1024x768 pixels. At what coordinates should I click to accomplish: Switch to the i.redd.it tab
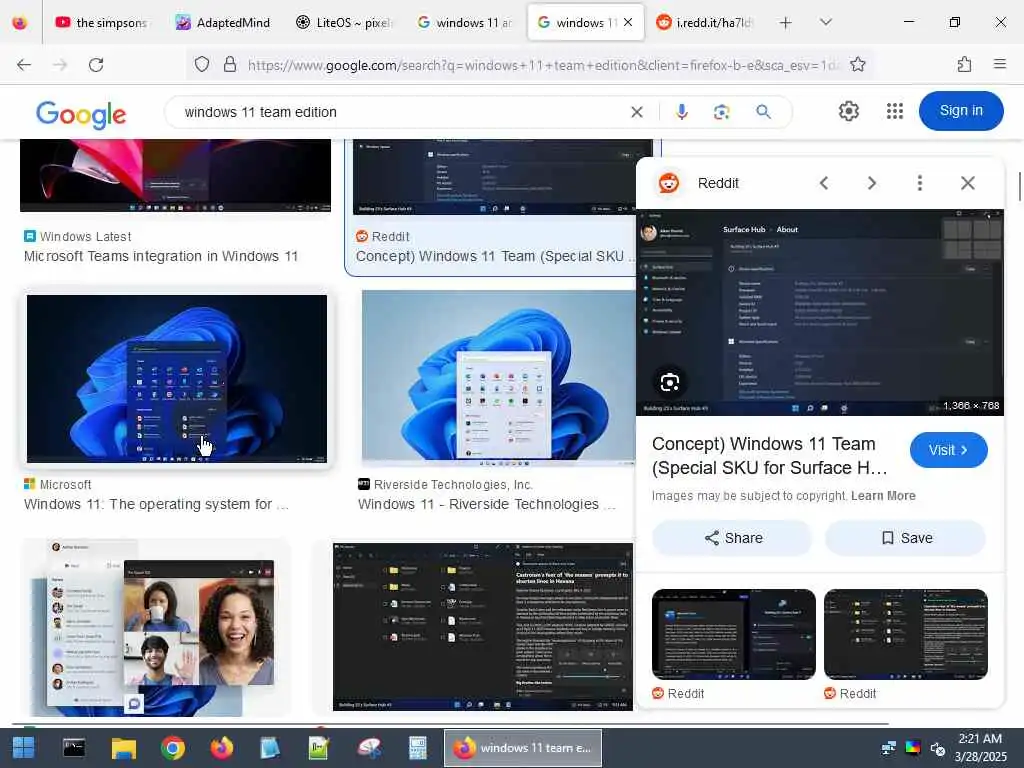tap(704, 23)
